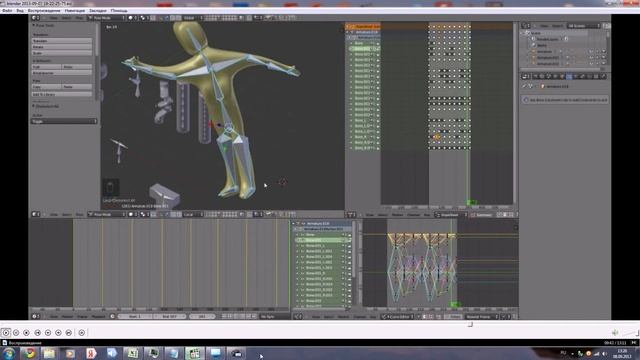Screen dimensions: 640x360
Task: Open the Windows Start menu
Action: [x=9, y=353]
